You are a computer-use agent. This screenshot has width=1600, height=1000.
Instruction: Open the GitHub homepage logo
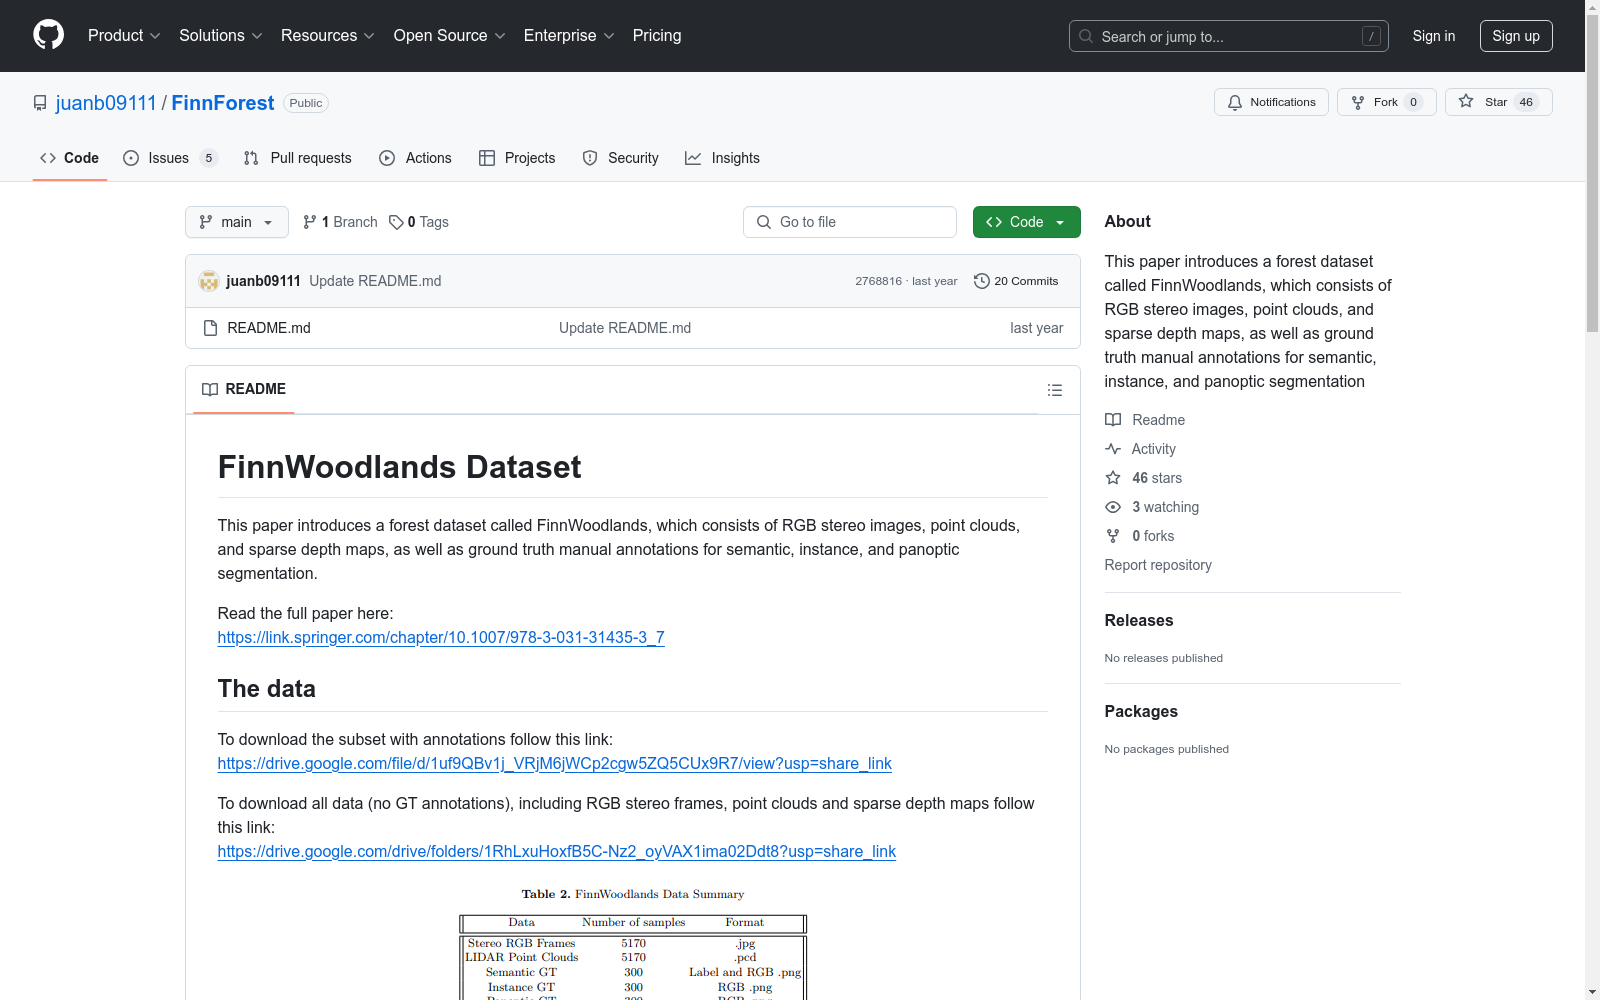tap(48, 35)
